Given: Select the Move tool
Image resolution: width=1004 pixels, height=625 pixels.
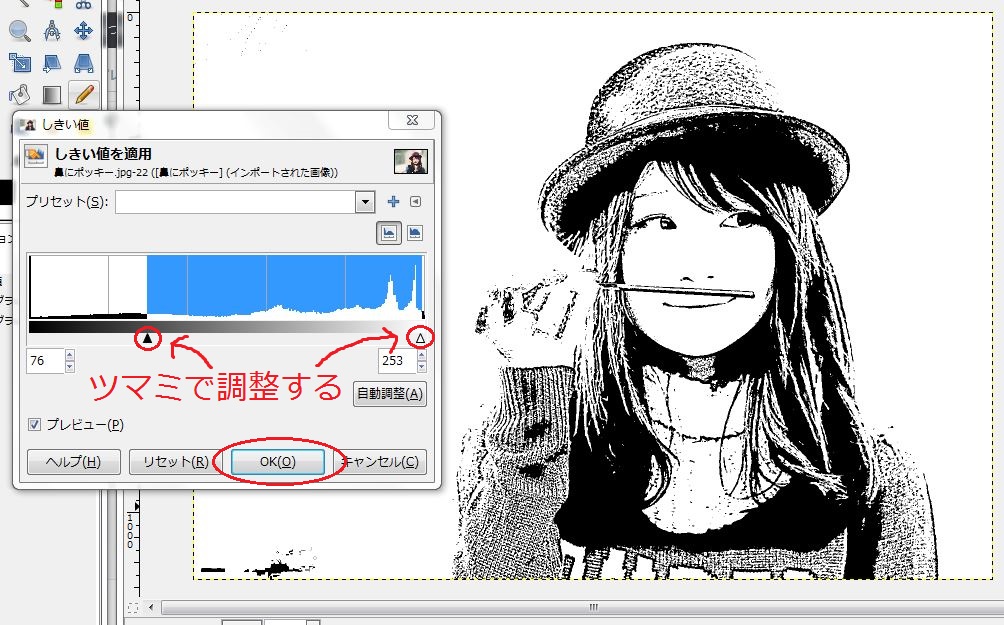Looking at the screenshot, I should click(84, 30).
